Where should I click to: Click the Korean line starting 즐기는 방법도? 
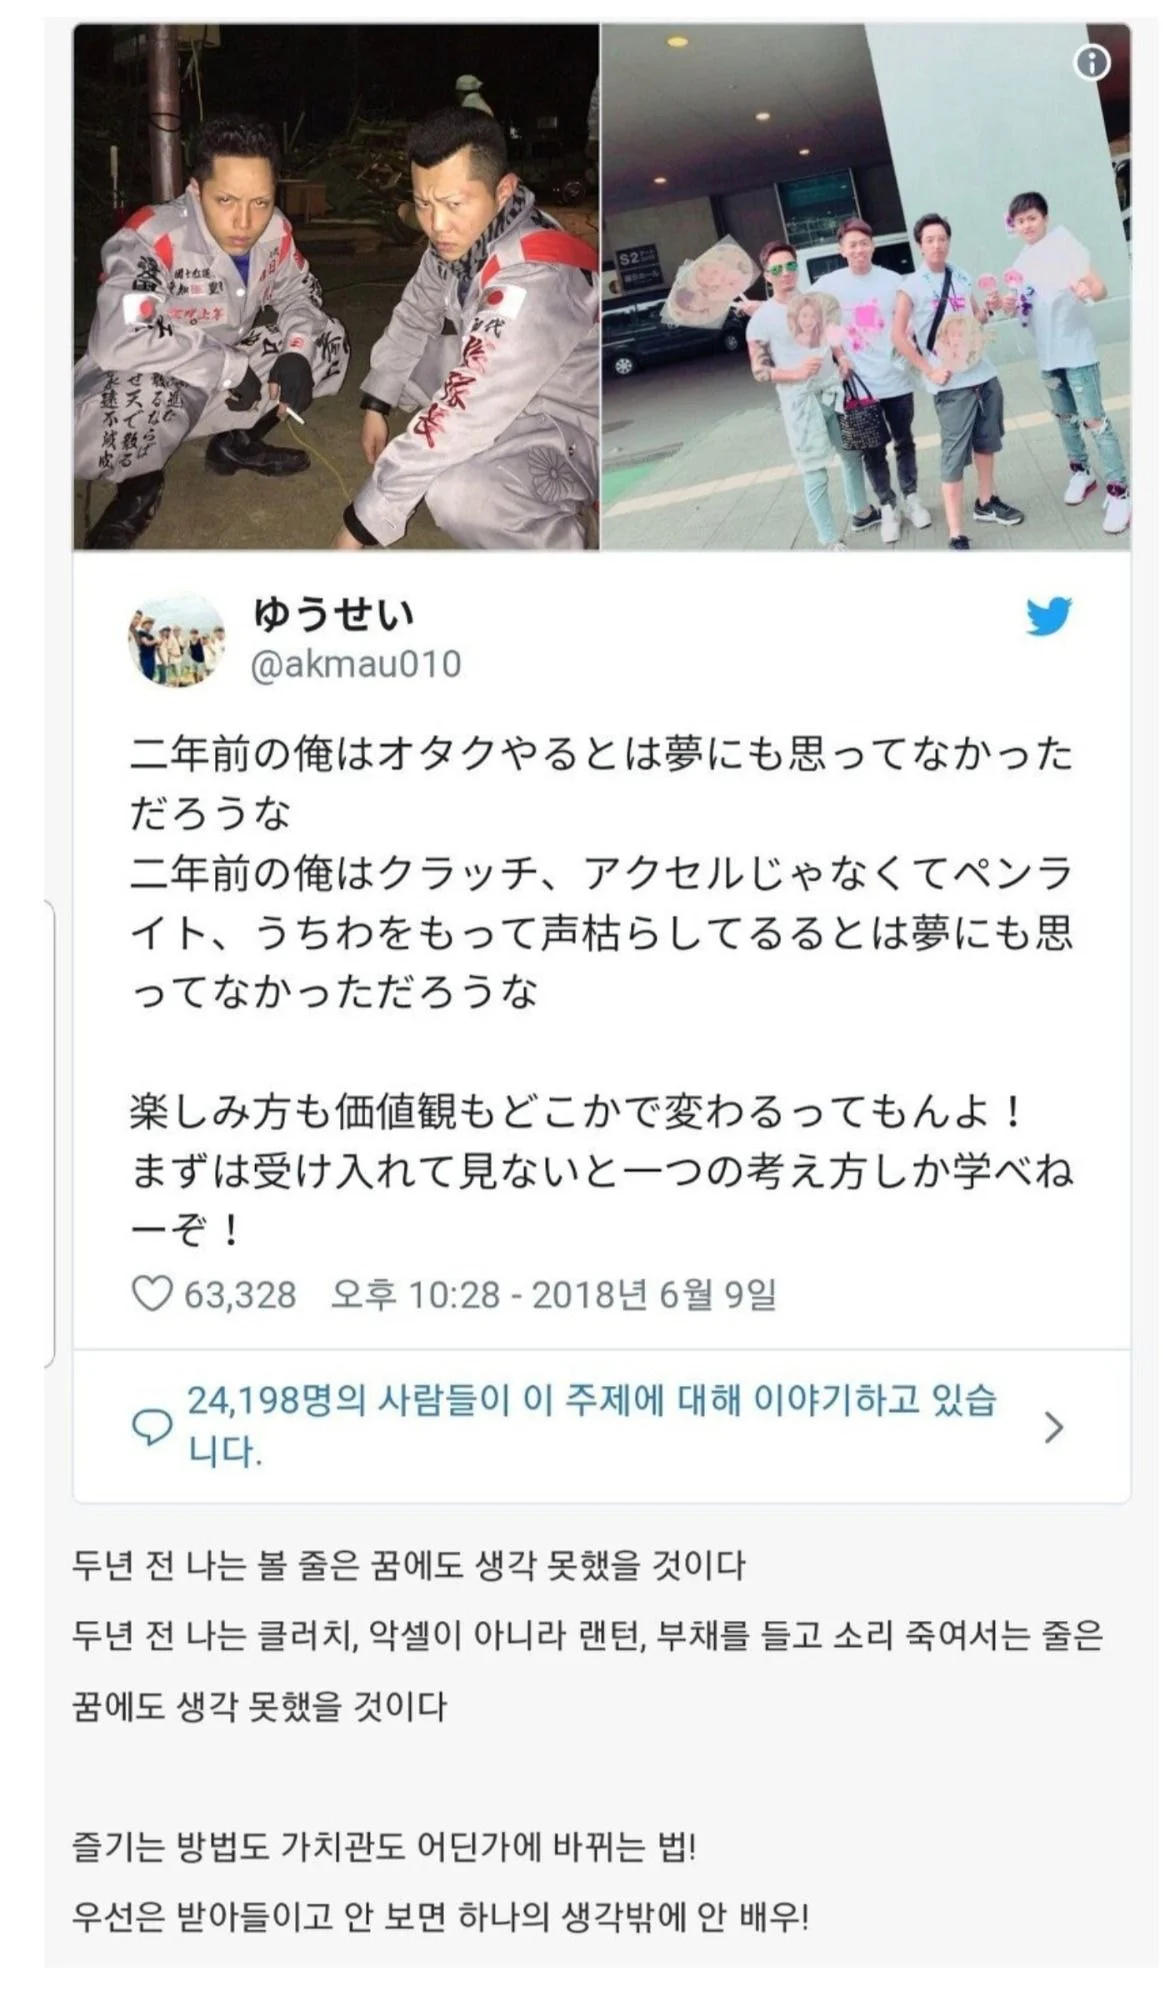tap(384, 1846)
